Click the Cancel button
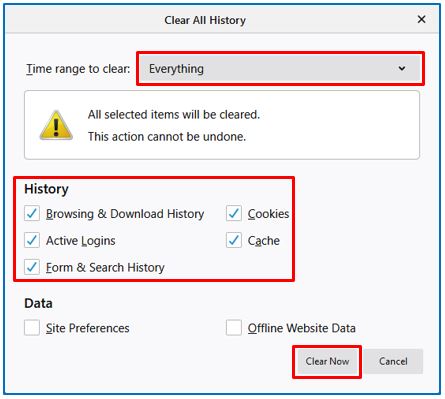Image resolution: width=445 pixels, height=399 pixels. (x=393, y=362)
